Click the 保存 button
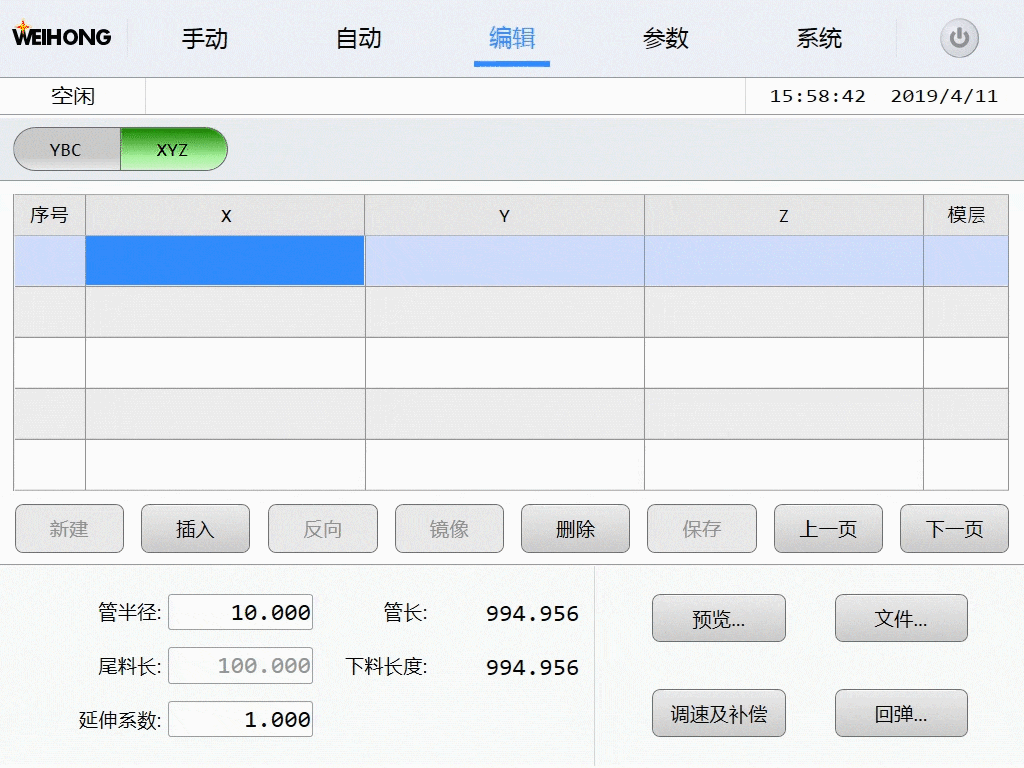Viewport: 1024px width, 768px height. [702, 528]
